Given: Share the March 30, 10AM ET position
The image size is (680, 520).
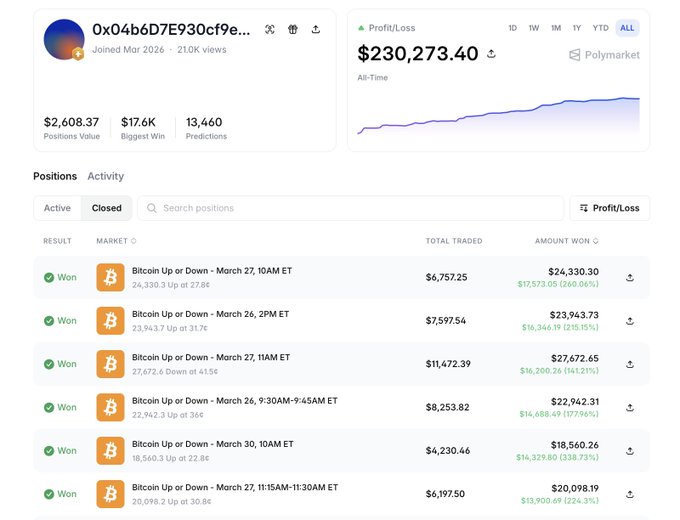Looking at the screenshot, I should [630, 451].
